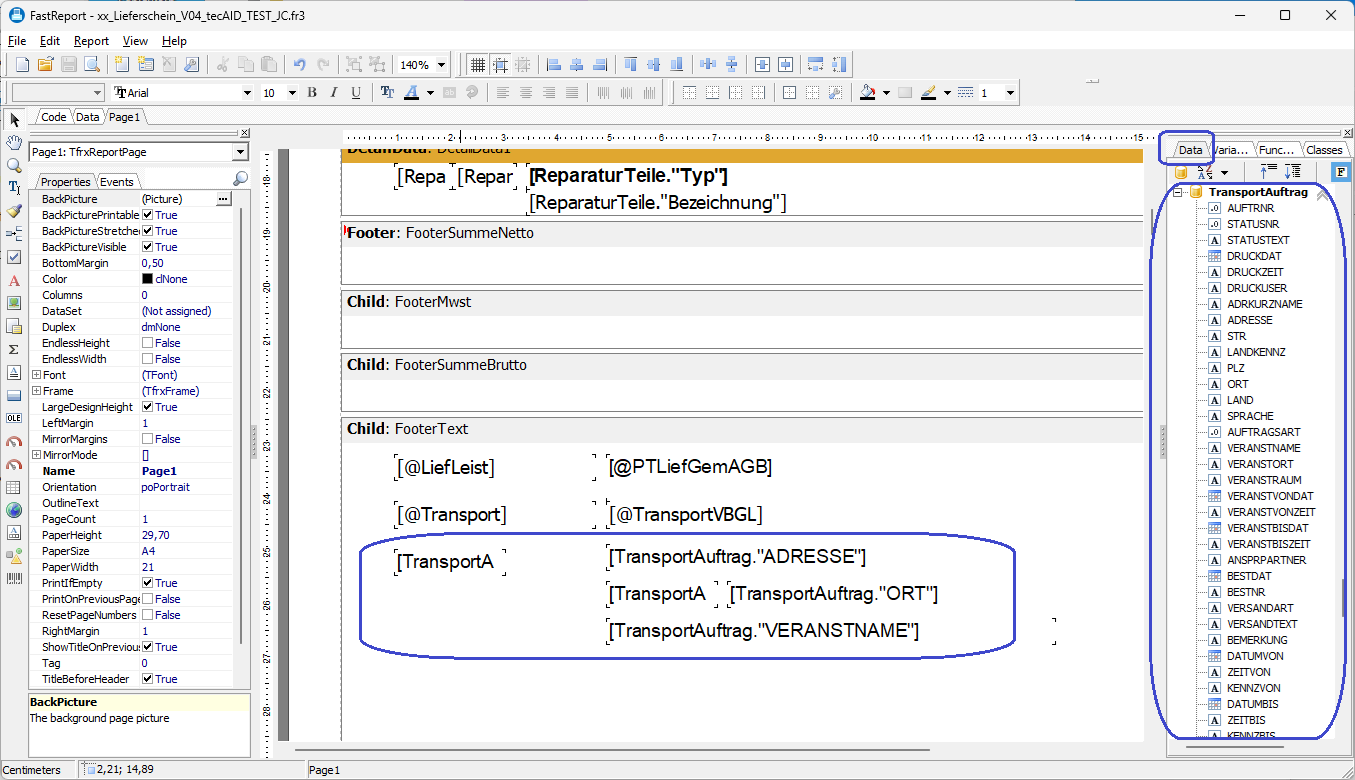
Task: Select the [@PTLiefGemAGB] memo object
Action: 690,467
